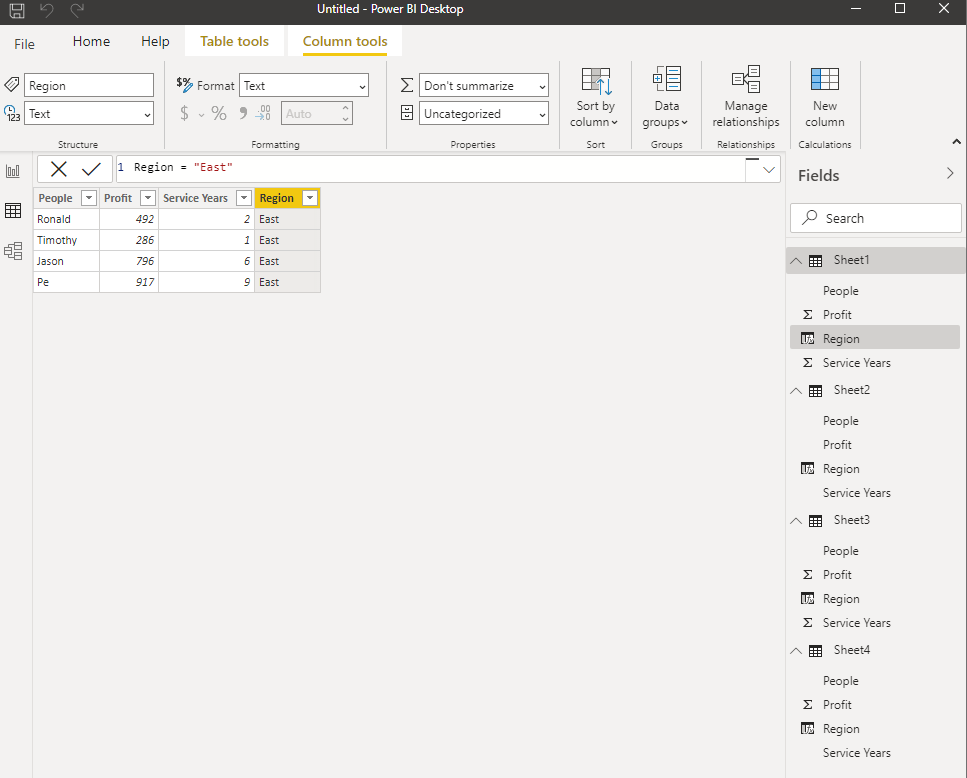The width and height of the screenshot is (967, 778).
Task: Click thousands separator comma icon
Action: click(x=244, y=113)
